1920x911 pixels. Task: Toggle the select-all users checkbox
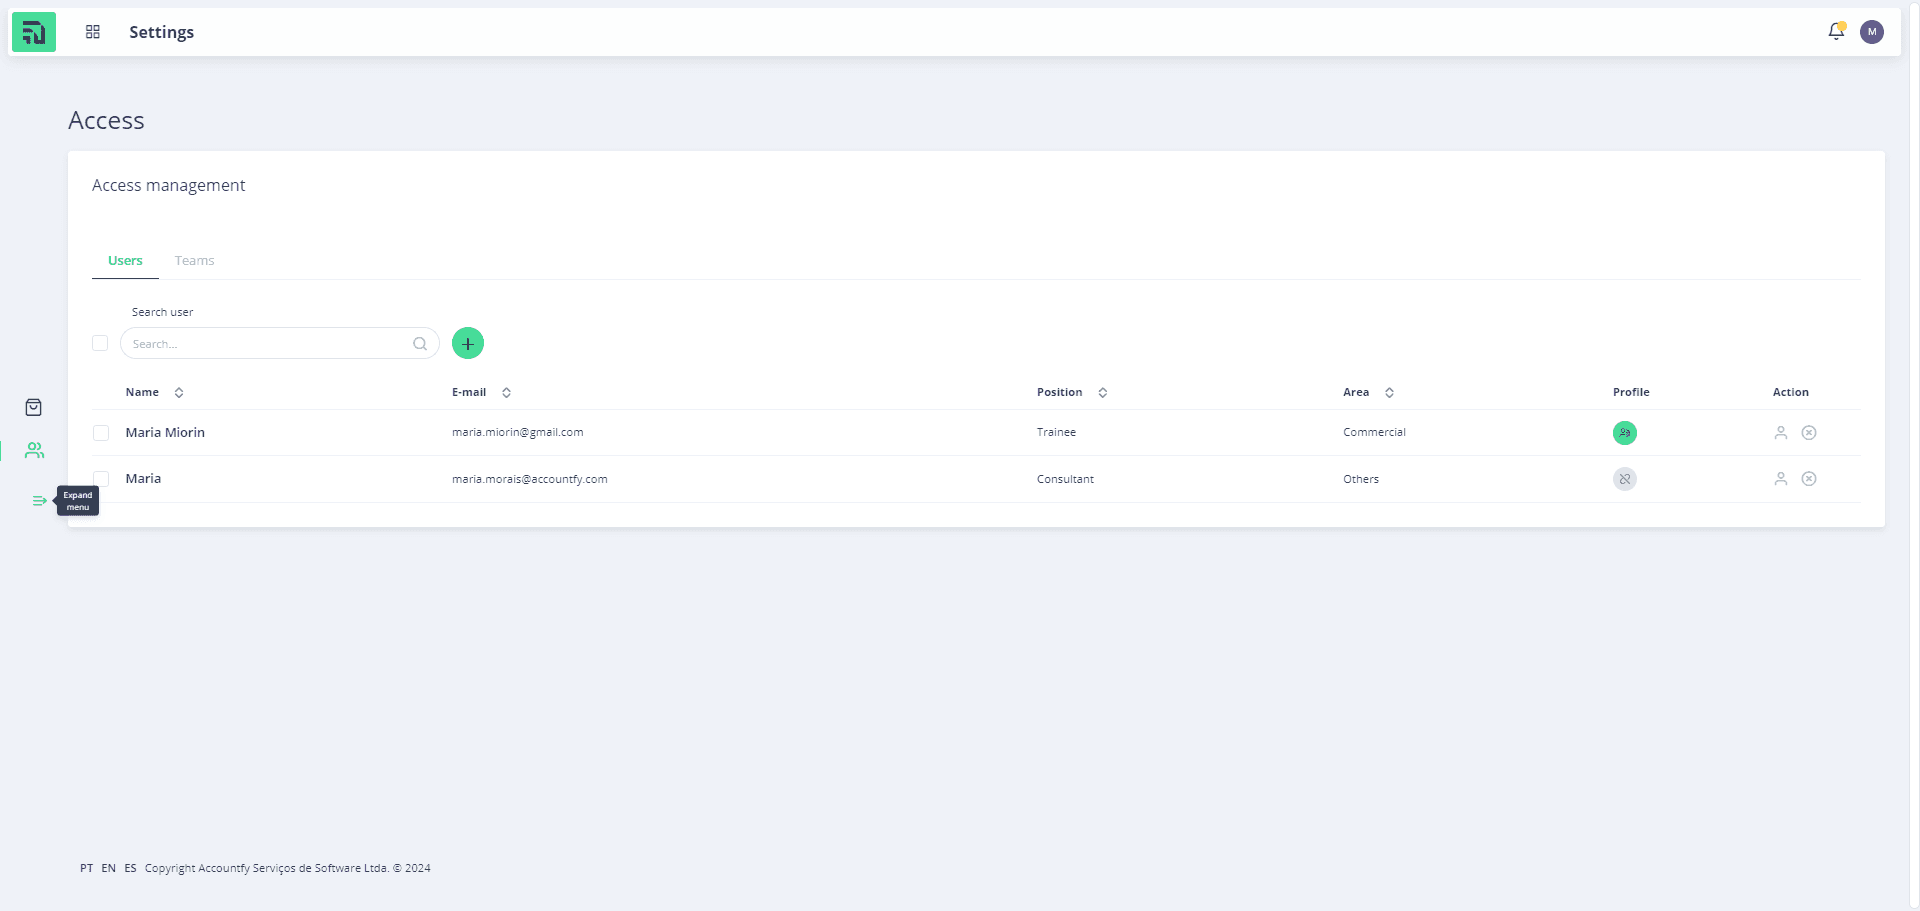pos(100,343)
